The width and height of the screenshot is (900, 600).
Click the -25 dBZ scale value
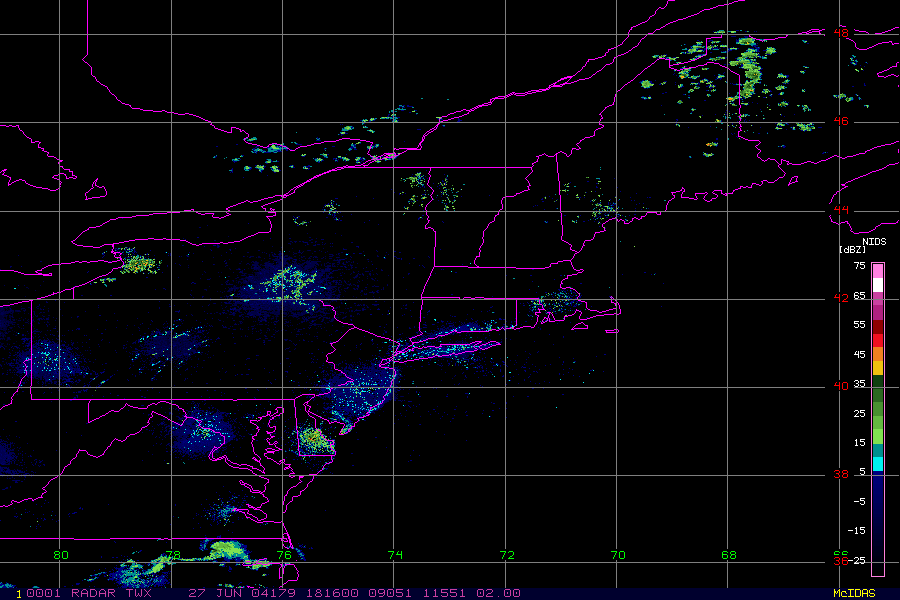coord(857,560)
